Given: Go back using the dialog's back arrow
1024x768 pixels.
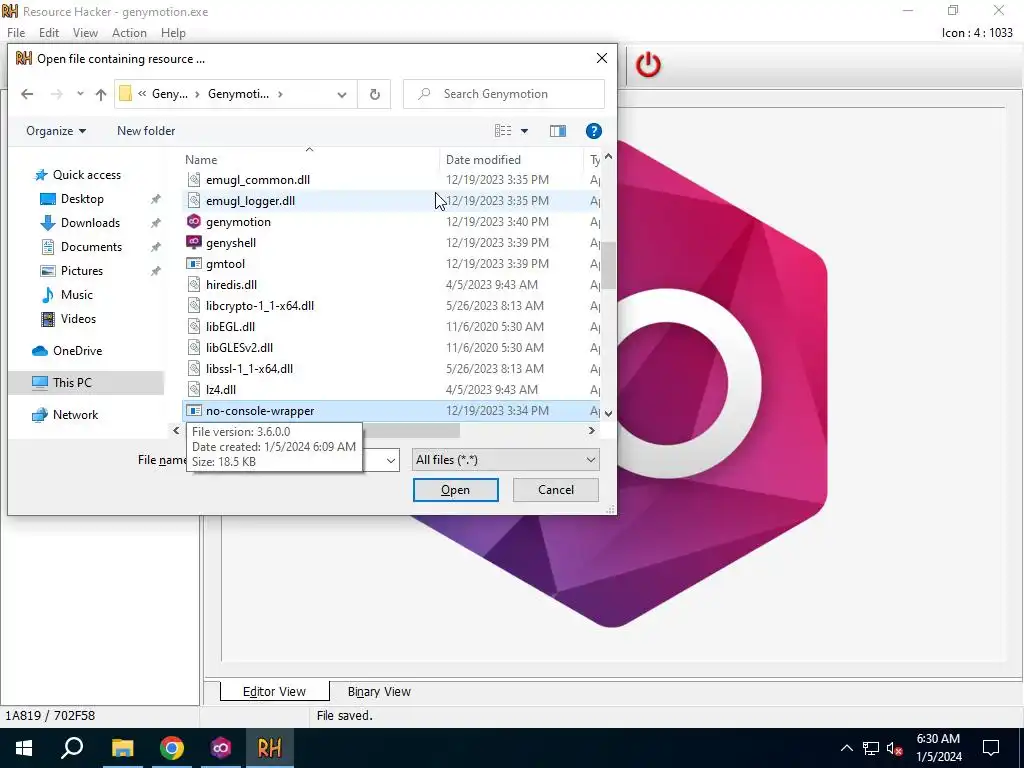Looking at the screenshot, I should click(27, 94).
